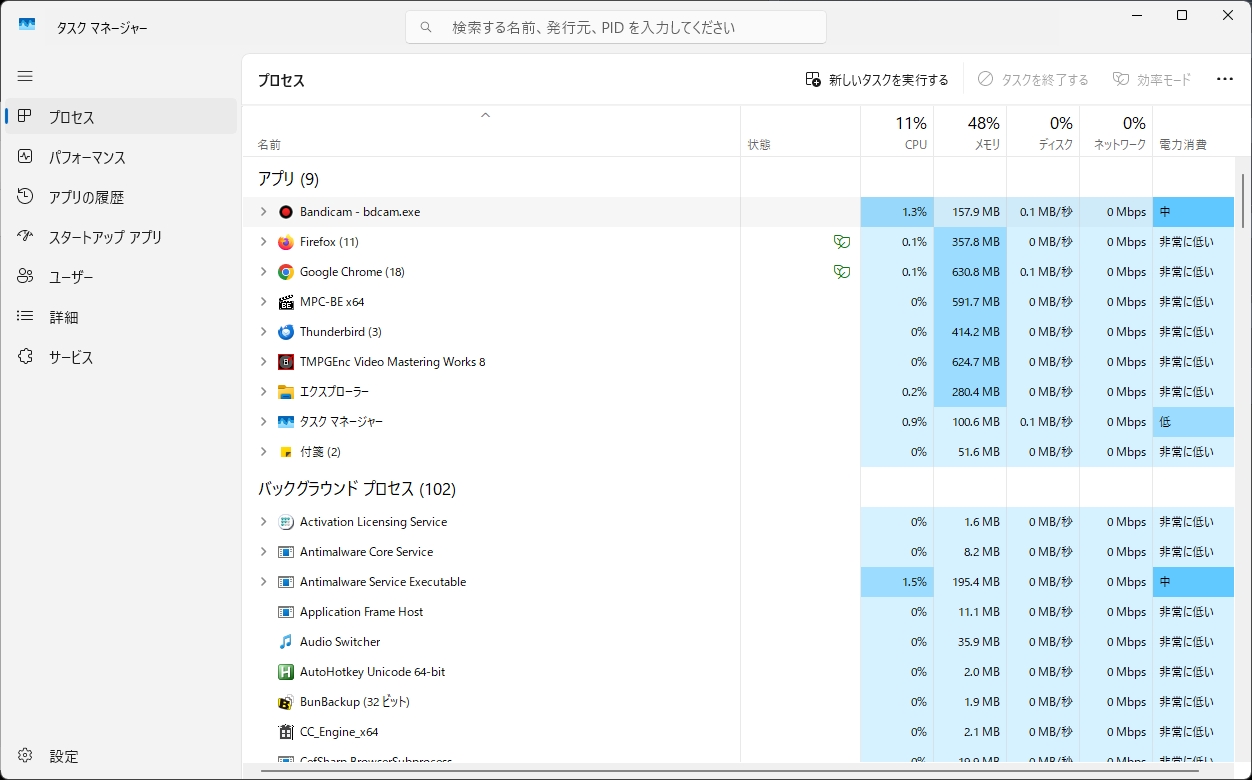Sort by the ネットワーク column header

tap(1116, 132)
